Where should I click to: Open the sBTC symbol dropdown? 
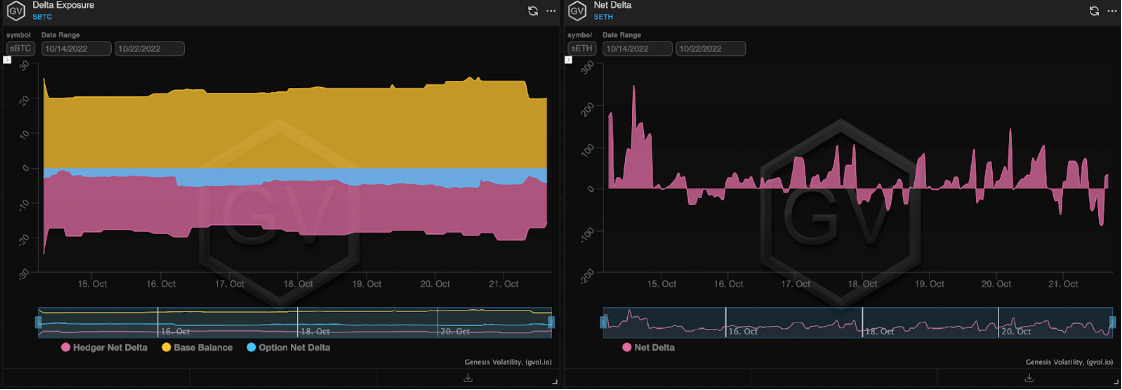point(21,49)
